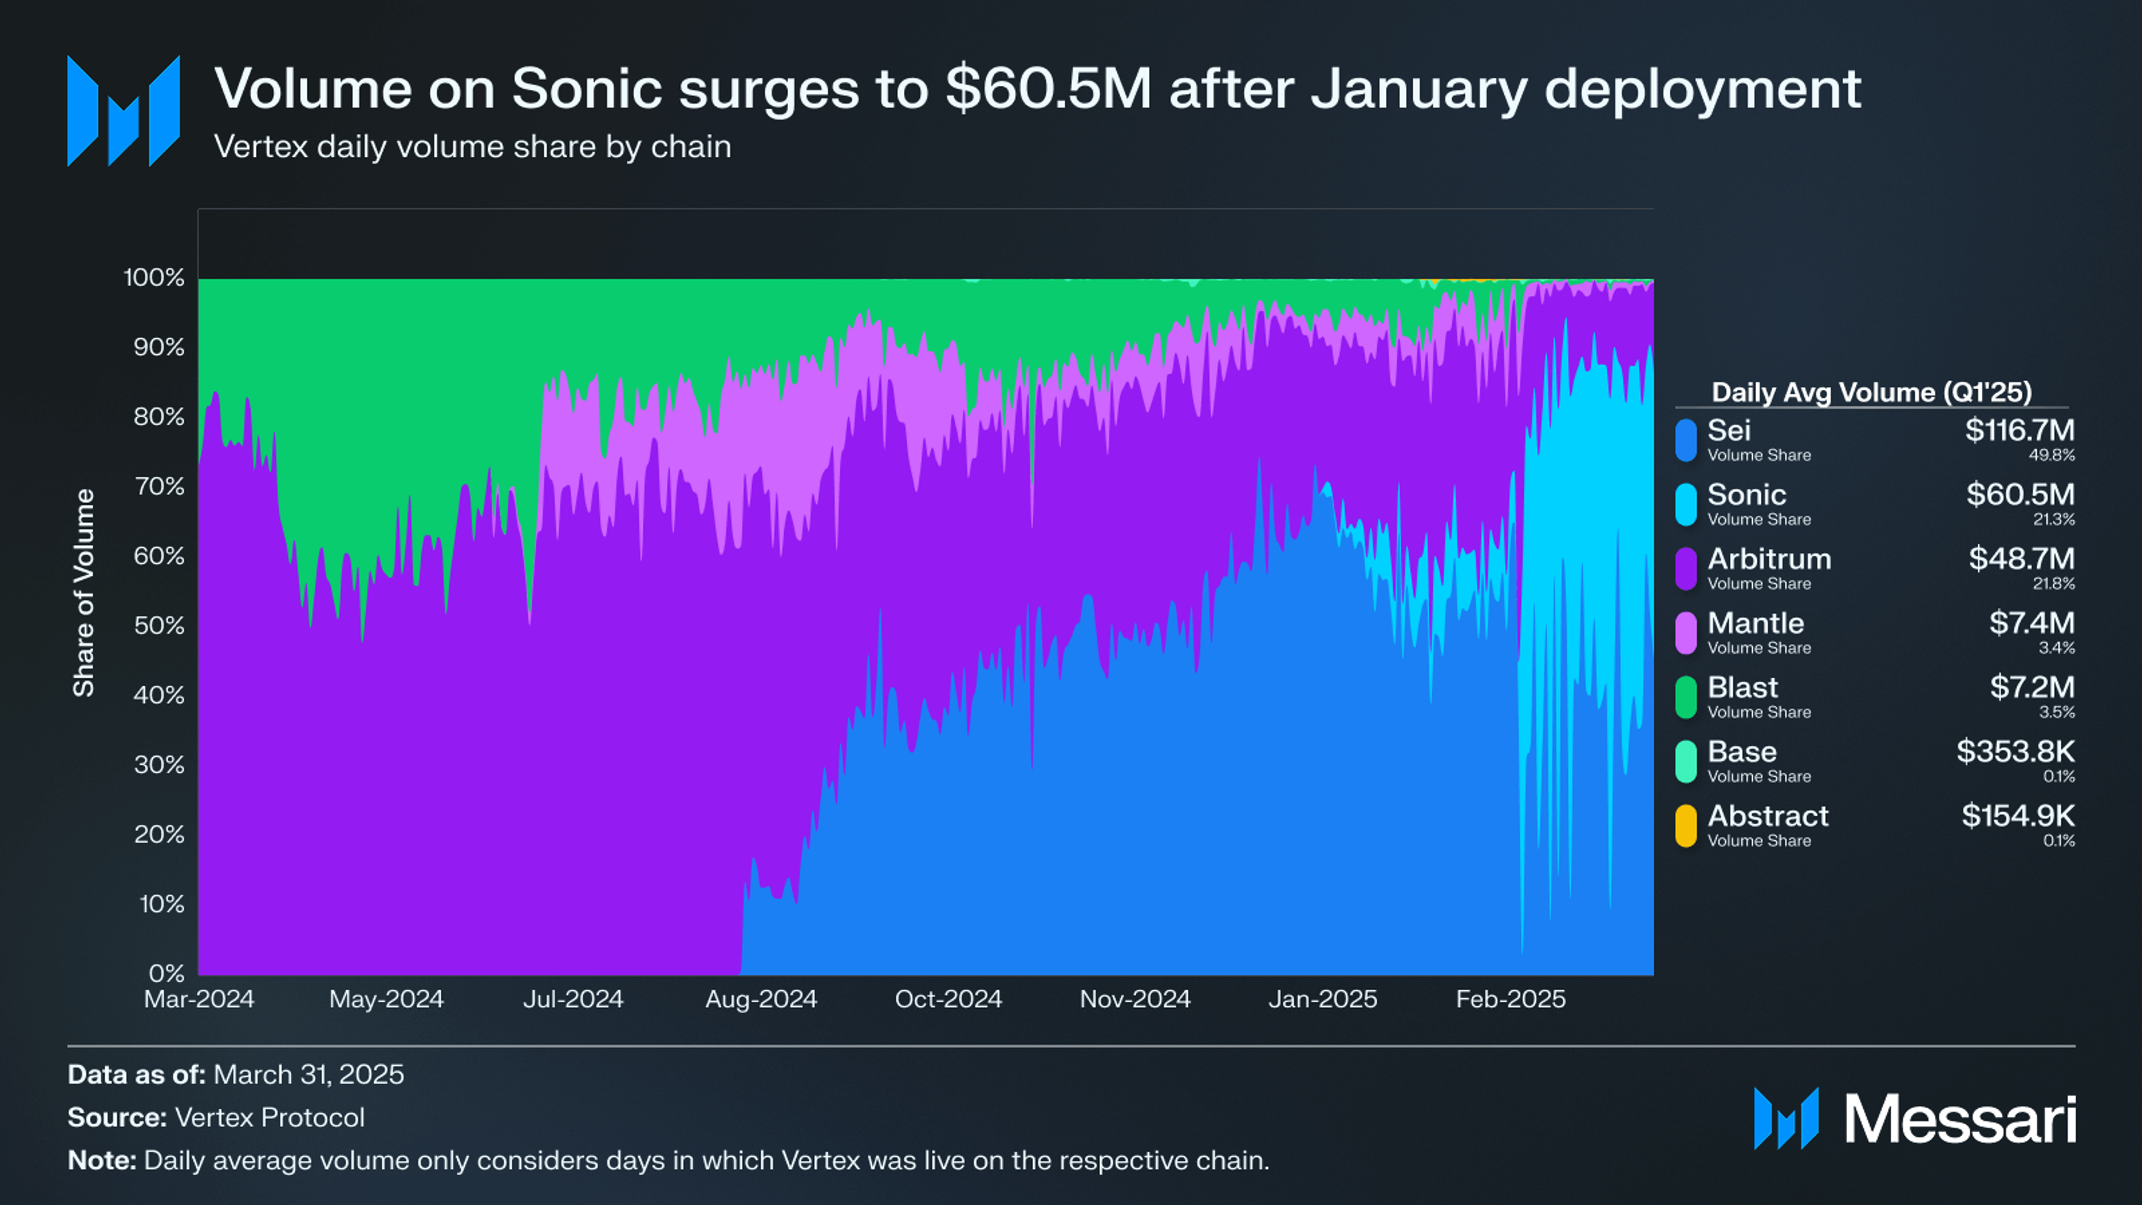Click the Sei blue legend swatch
Image resolution: width=2142 pixels, height=1205 pixels.
(1686, 440)
